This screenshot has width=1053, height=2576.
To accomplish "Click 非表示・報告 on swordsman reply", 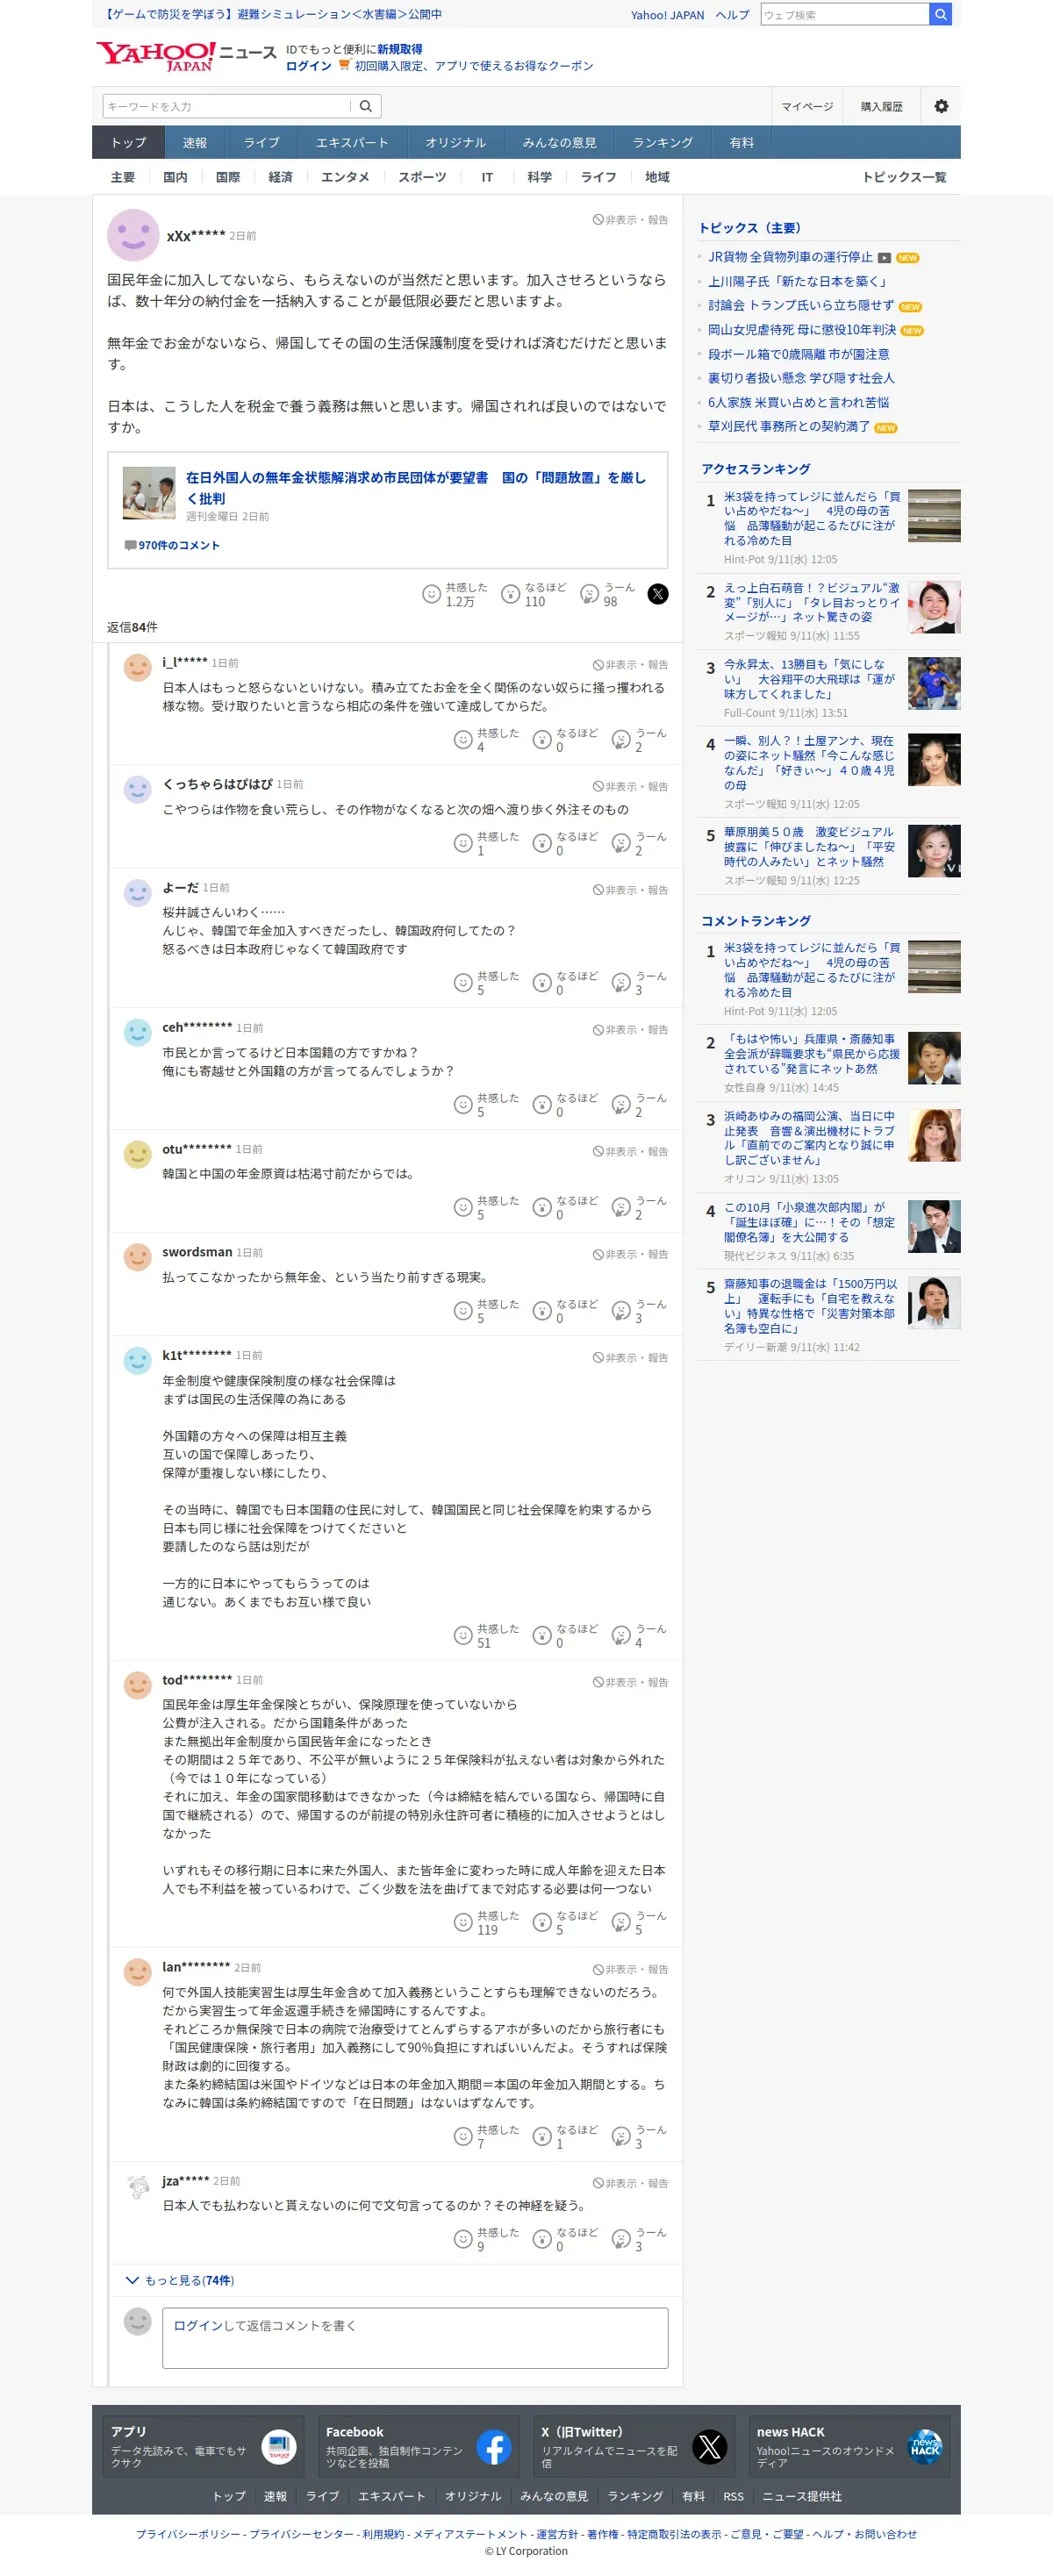I will coord(630,1254).
